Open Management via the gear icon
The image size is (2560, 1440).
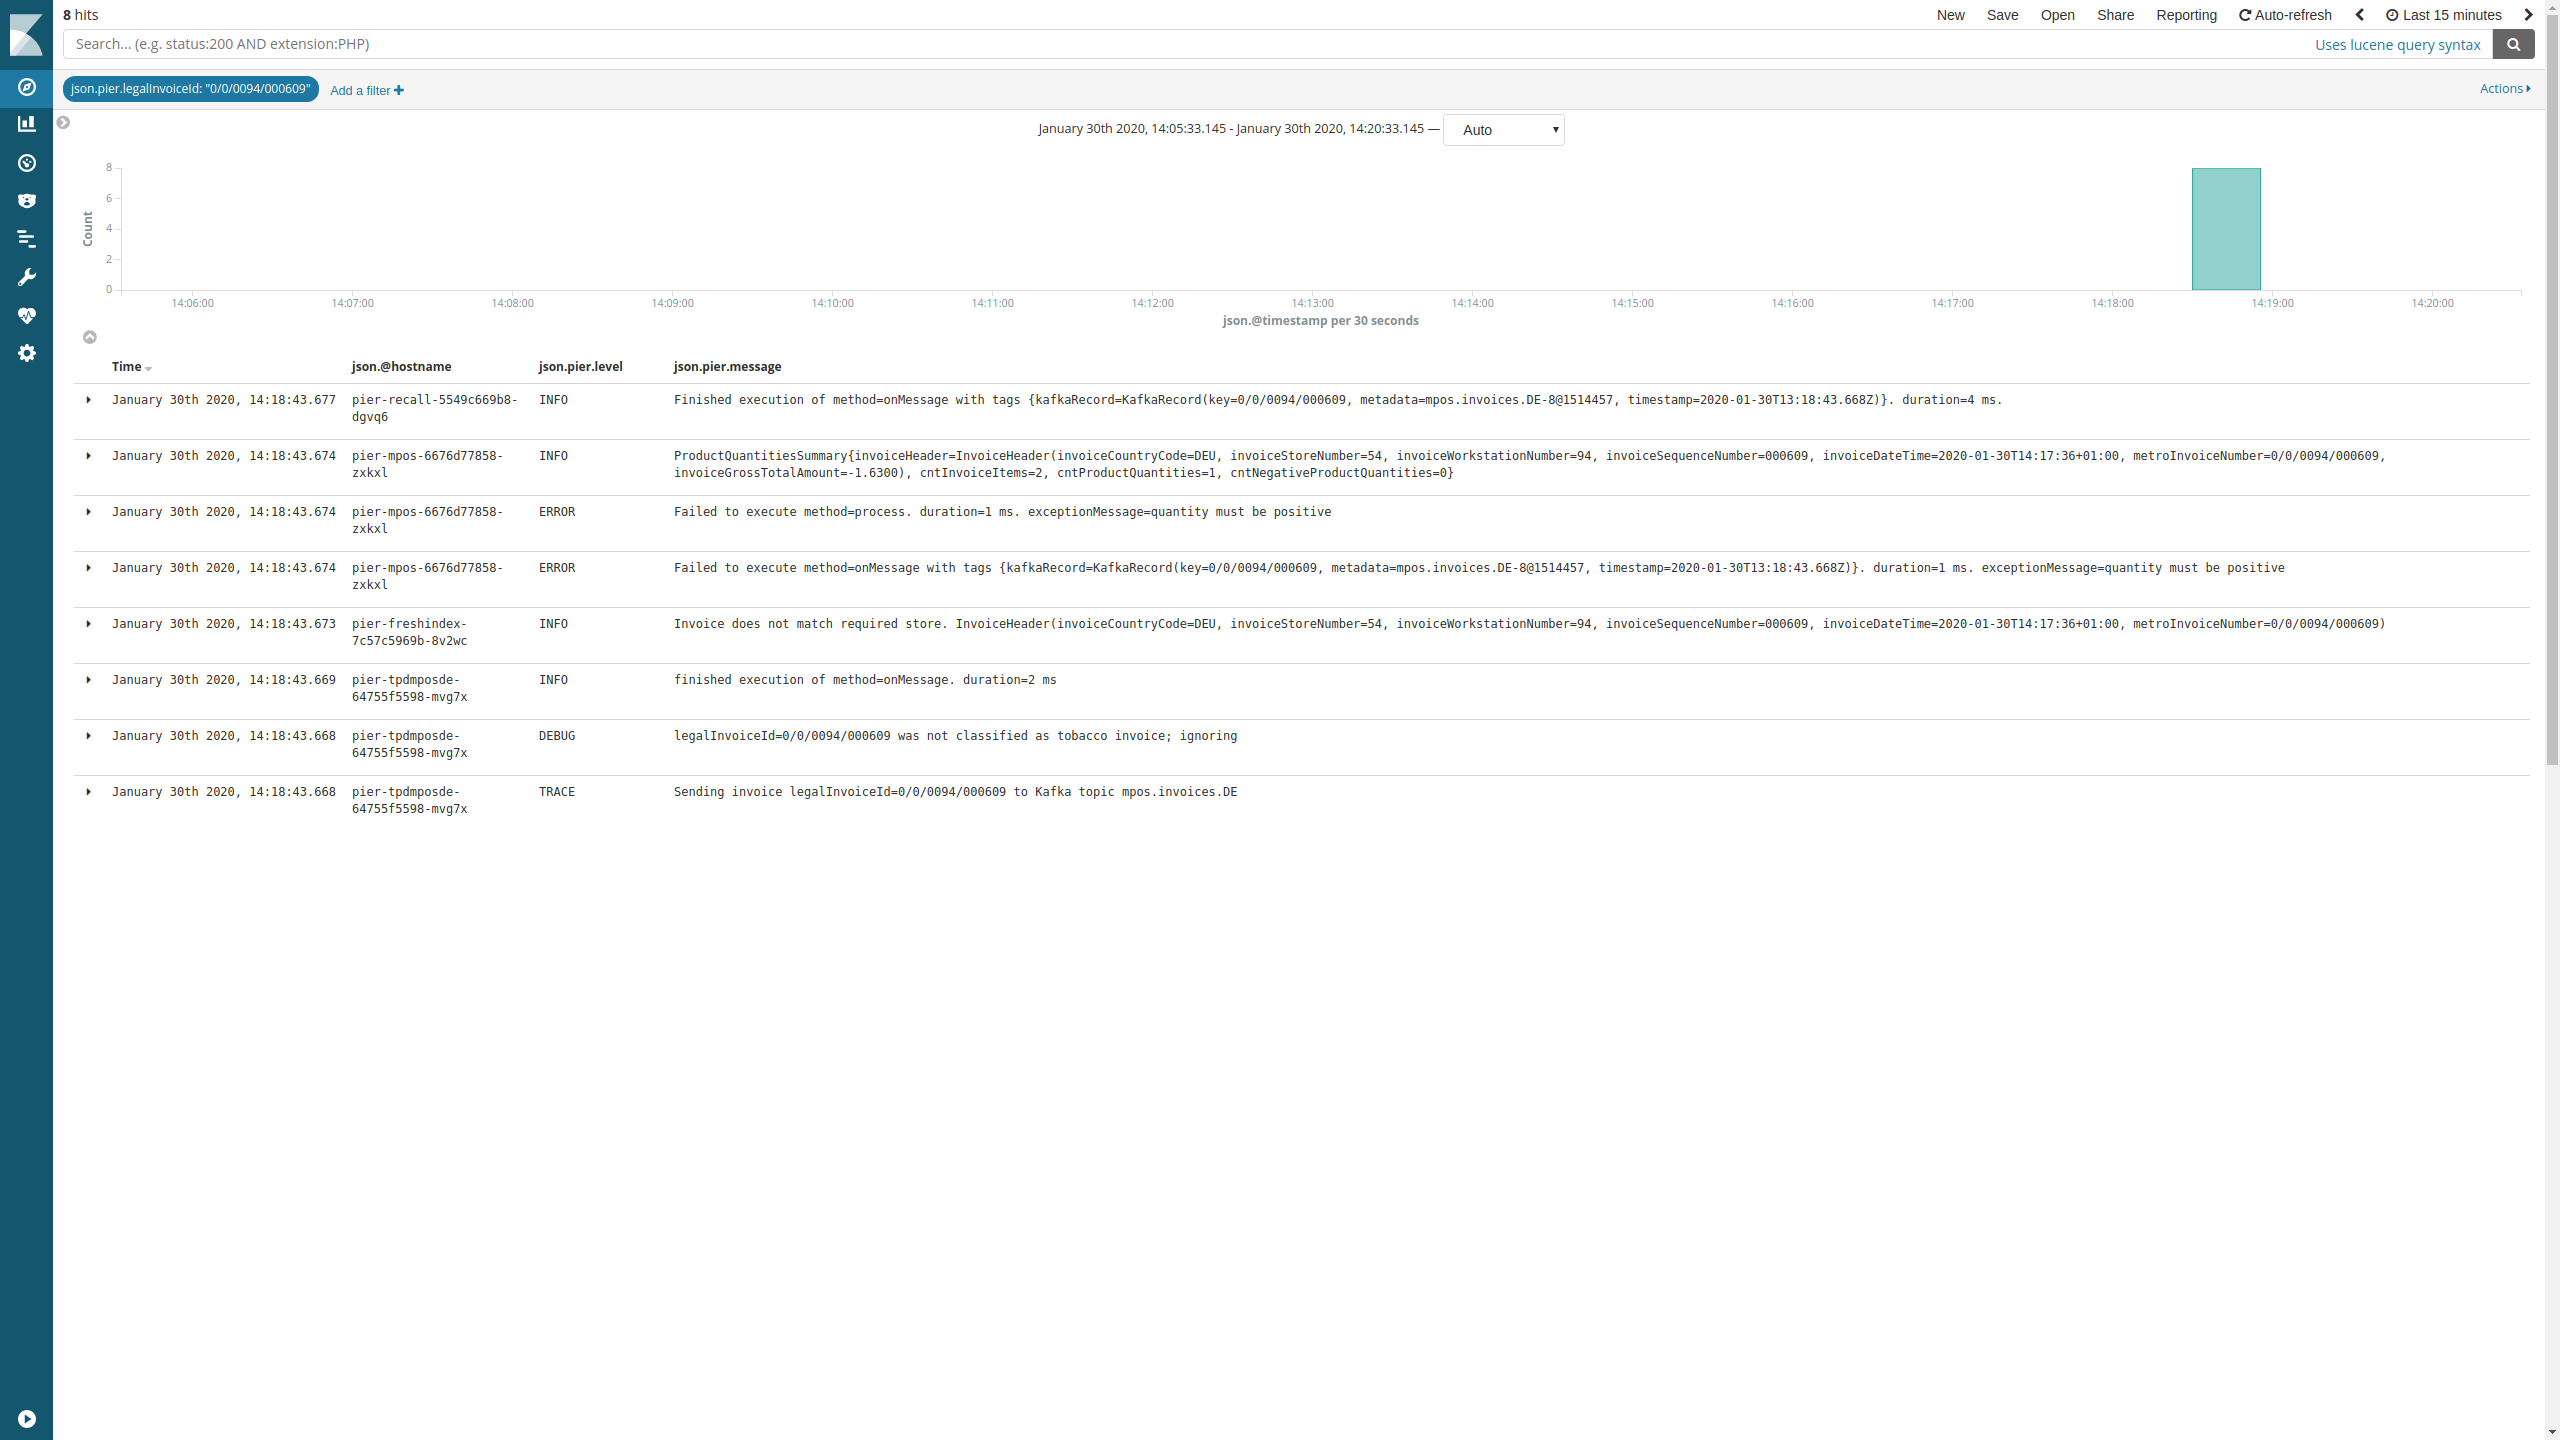point(26,352)
